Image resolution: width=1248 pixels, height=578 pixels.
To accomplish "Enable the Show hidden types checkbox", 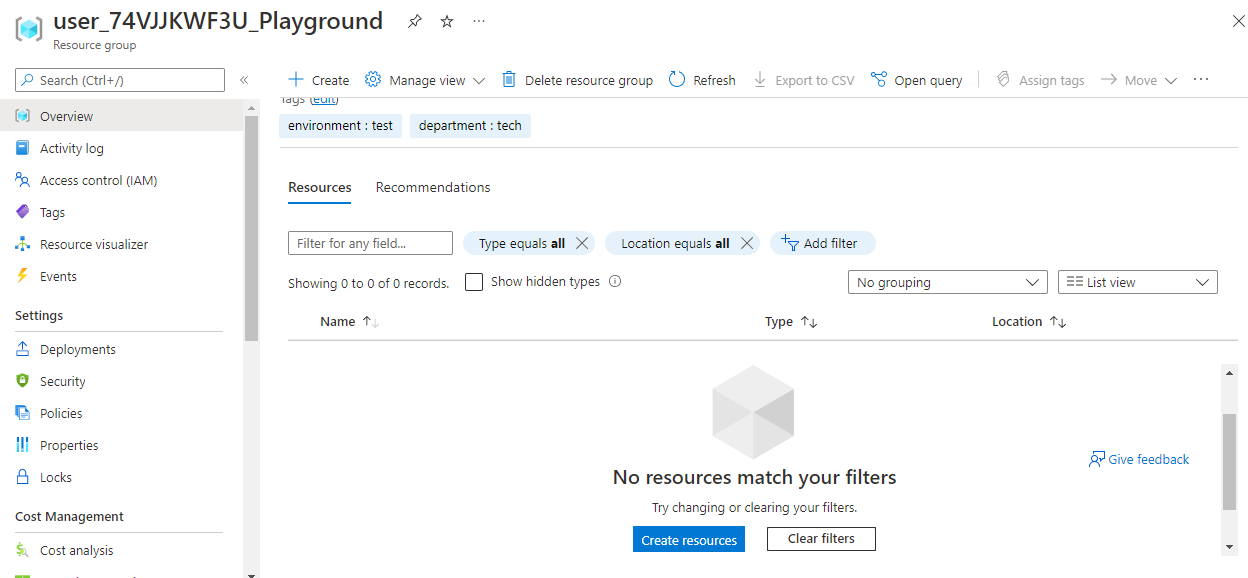I will coord(473,281).
